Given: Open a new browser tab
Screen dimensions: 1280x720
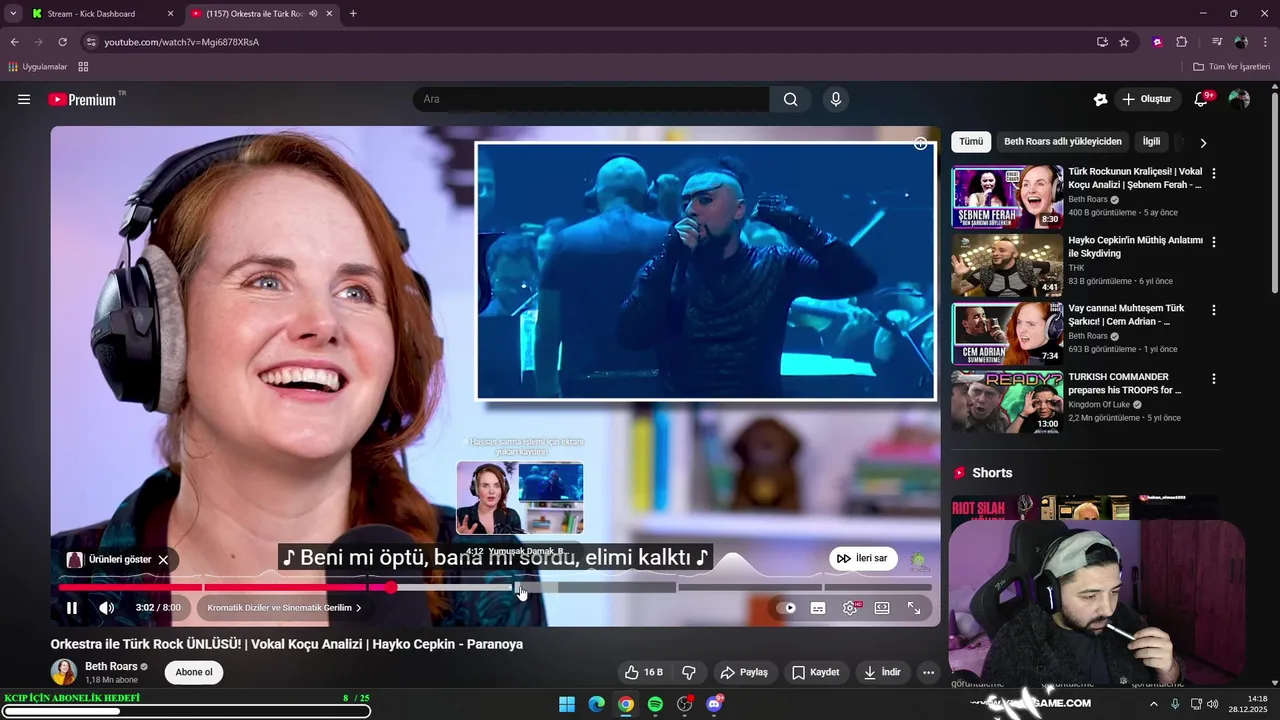Looking at the screenshot, I should [353, 14].
